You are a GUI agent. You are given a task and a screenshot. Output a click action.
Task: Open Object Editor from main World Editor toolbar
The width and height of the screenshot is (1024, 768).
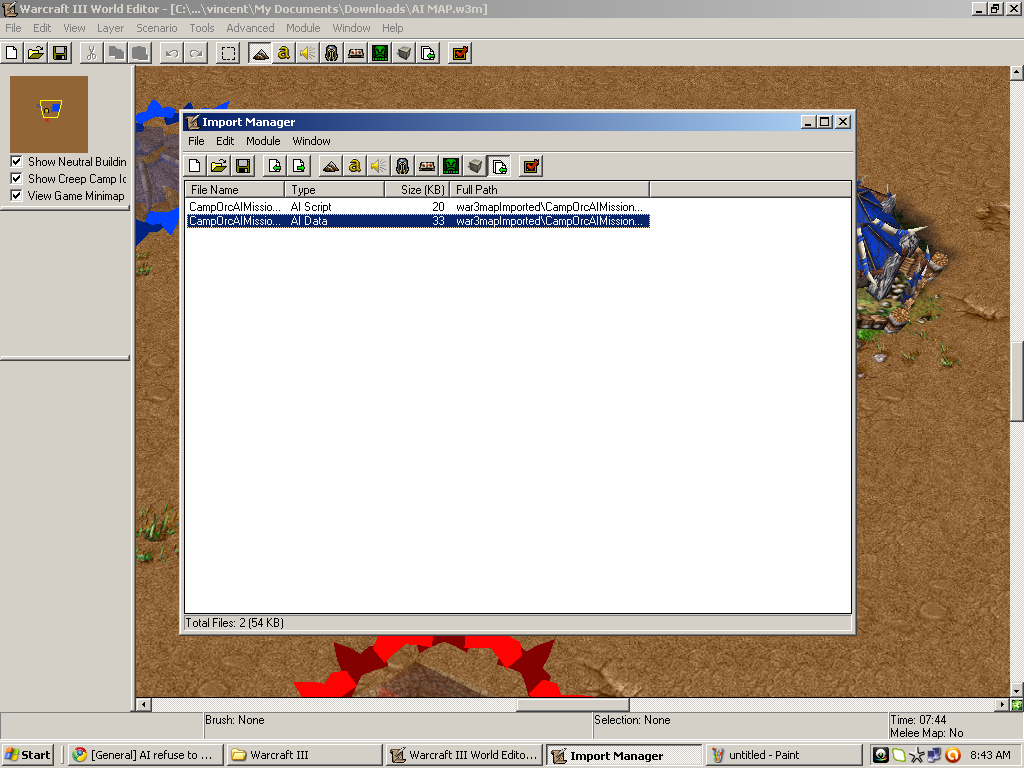tap(331, 53)
